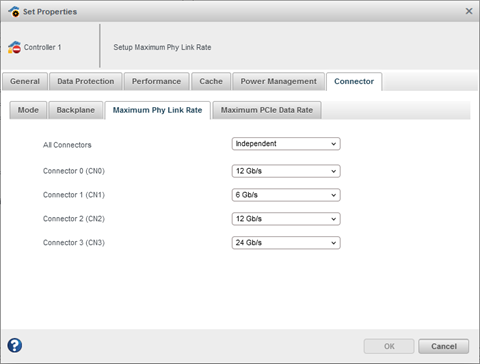Click the OK button

tap(389, 346)
